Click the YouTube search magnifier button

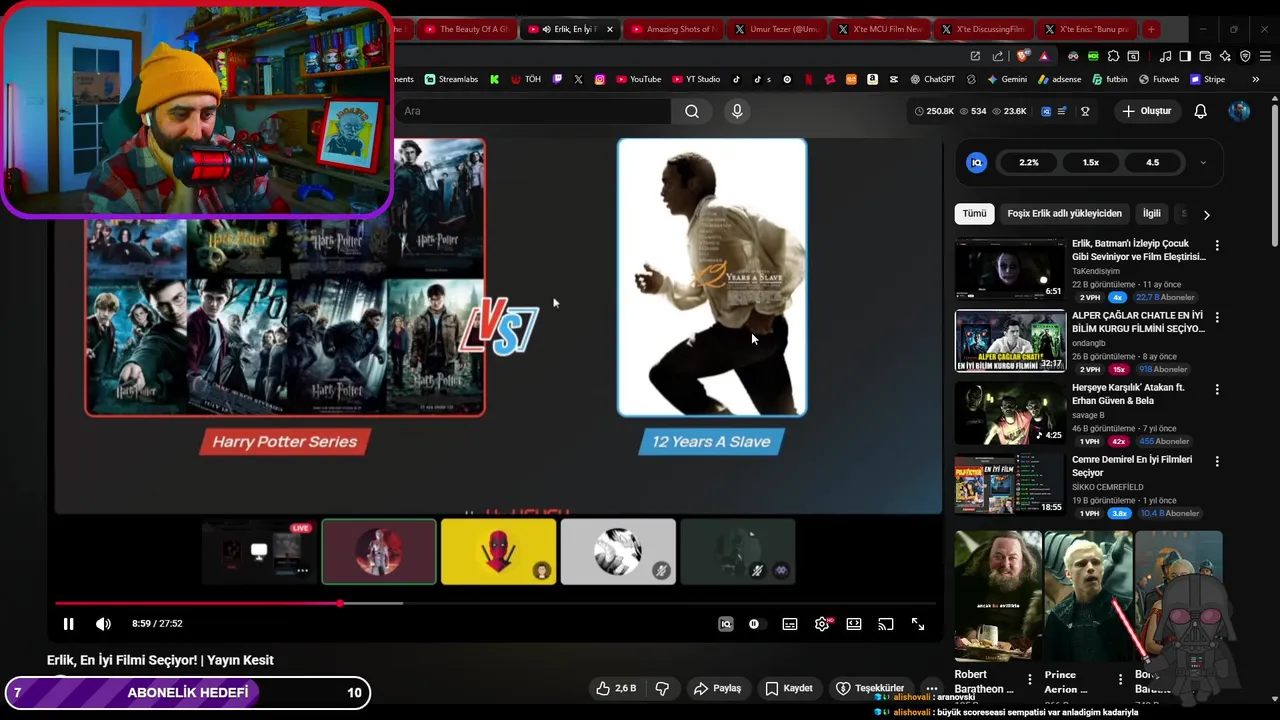[x=692, y=111]
